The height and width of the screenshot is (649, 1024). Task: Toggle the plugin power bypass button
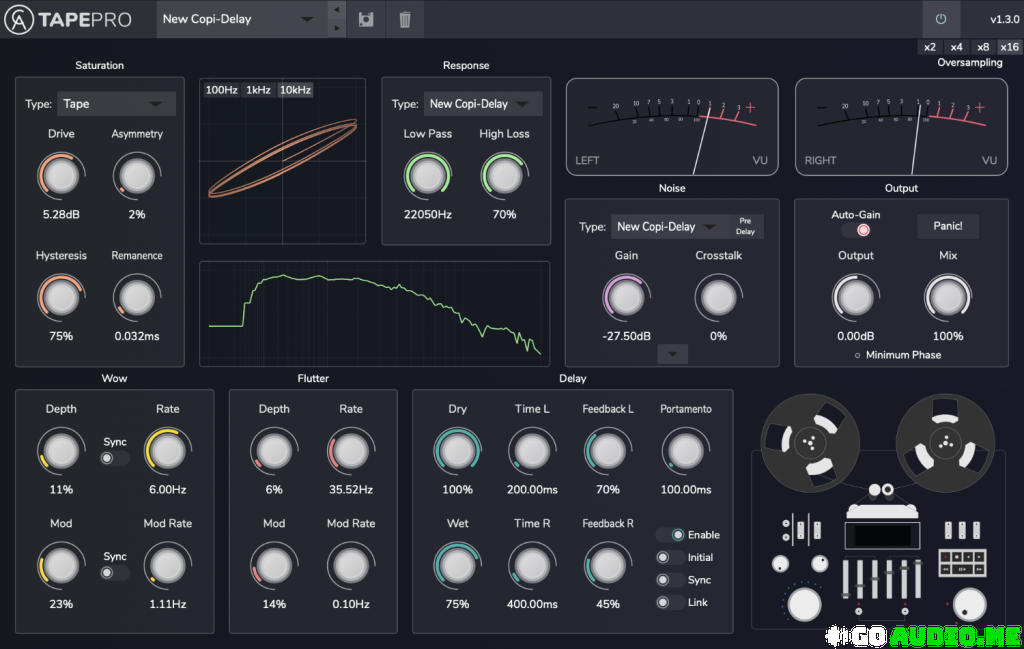click(x=940, y=19)
